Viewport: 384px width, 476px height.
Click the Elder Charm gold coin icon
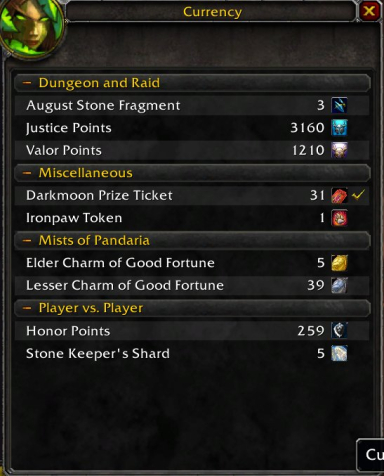click(339, 263)
